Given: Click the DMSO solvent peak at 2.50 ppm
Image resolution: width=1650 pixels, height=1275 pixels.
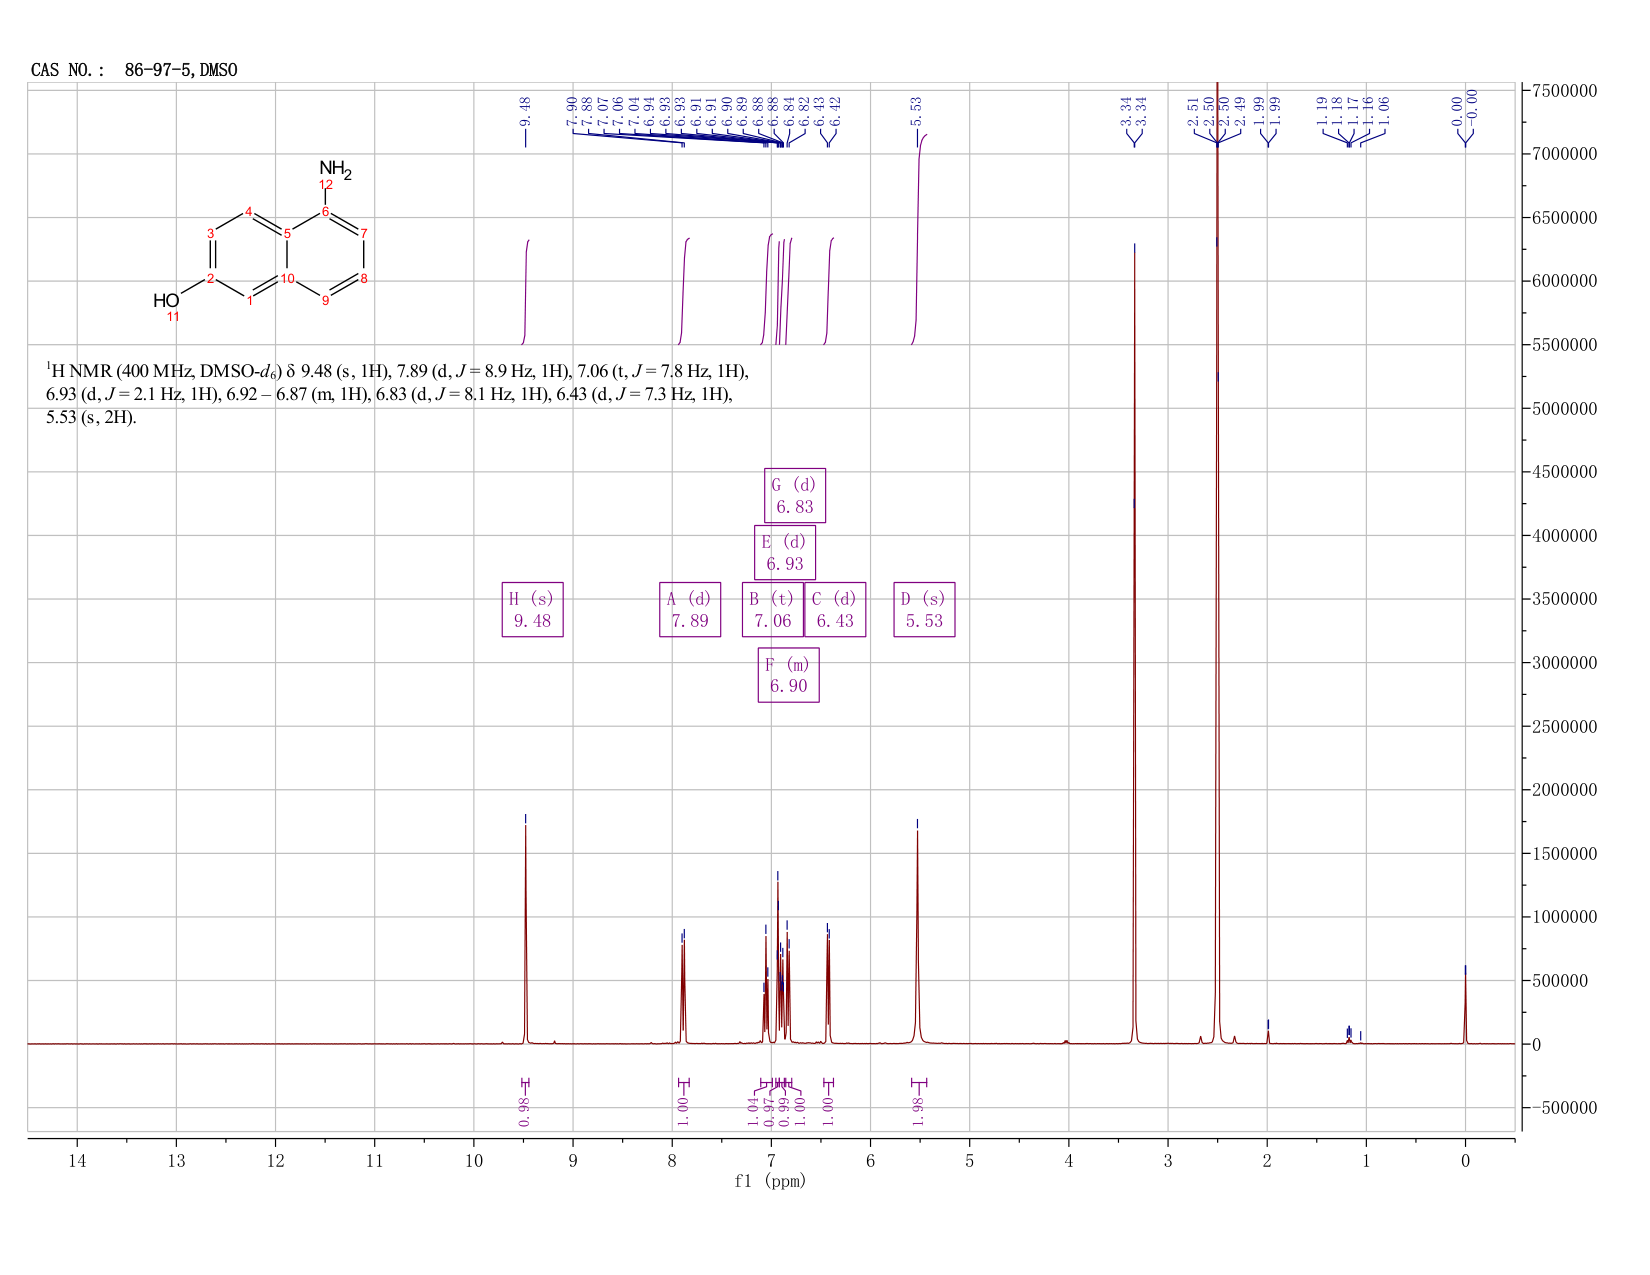Looking at the screenshot, I should click(x=1217, y=560).
